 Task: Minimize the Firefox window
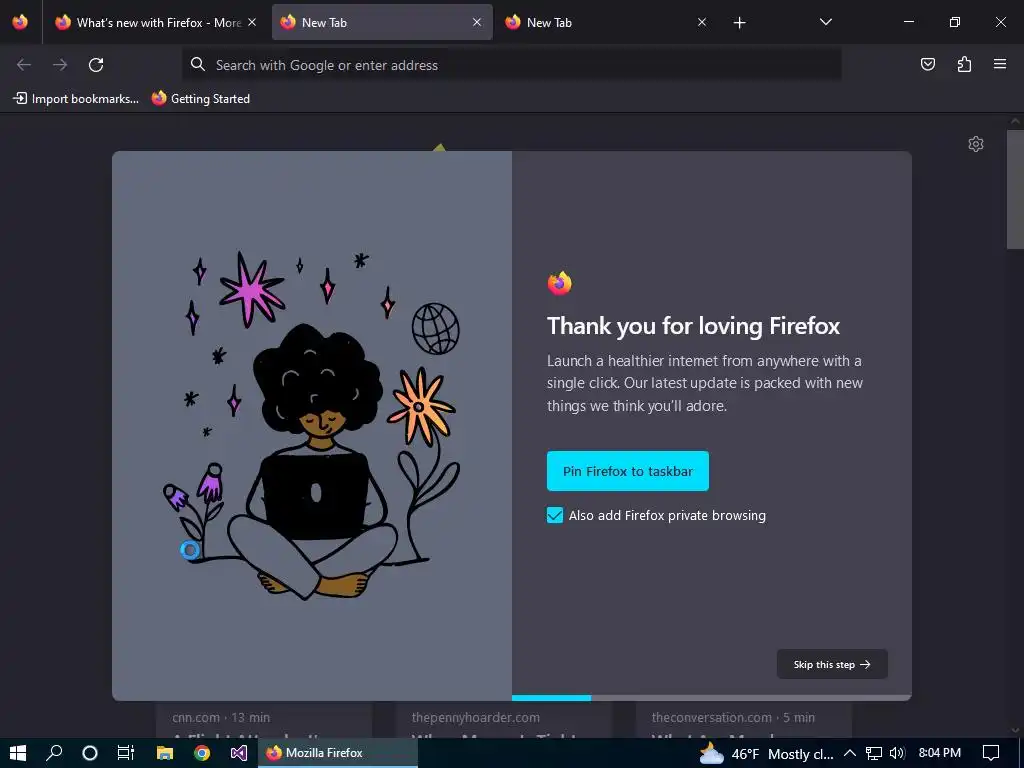(908, 22)
